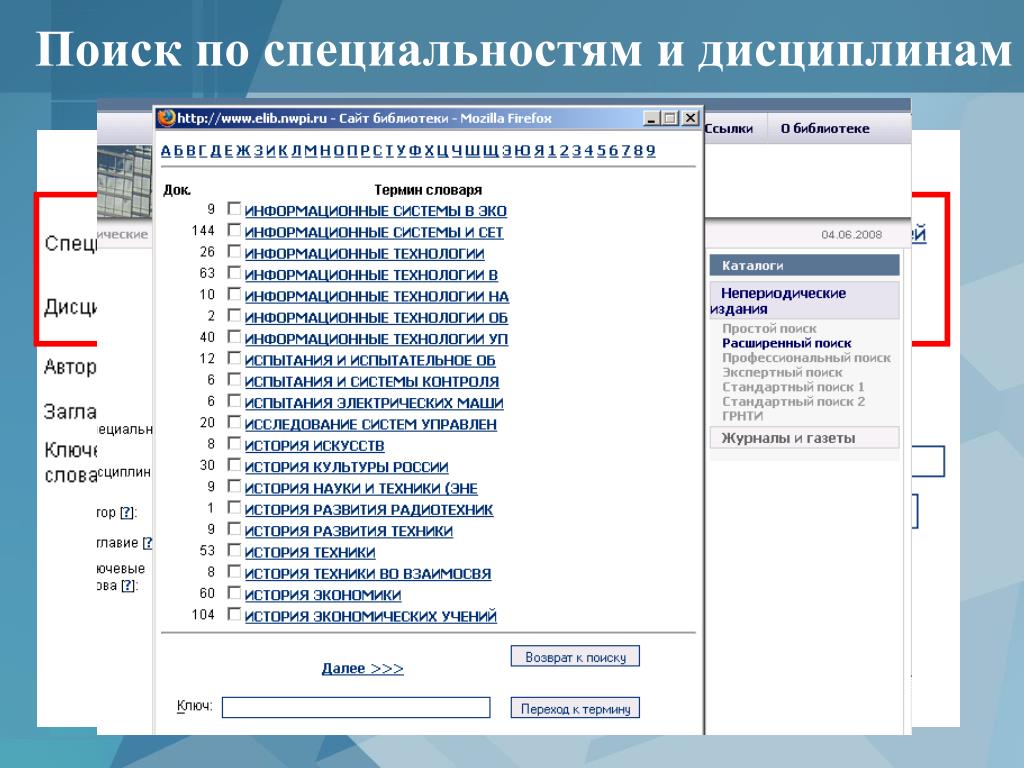Select checkbox for ИНФОРМАЦИОННЫЕ ТЕХНОЛОГИИ ОБ
The height and width of the screenshot is (768, 1024).
point(234,315)
